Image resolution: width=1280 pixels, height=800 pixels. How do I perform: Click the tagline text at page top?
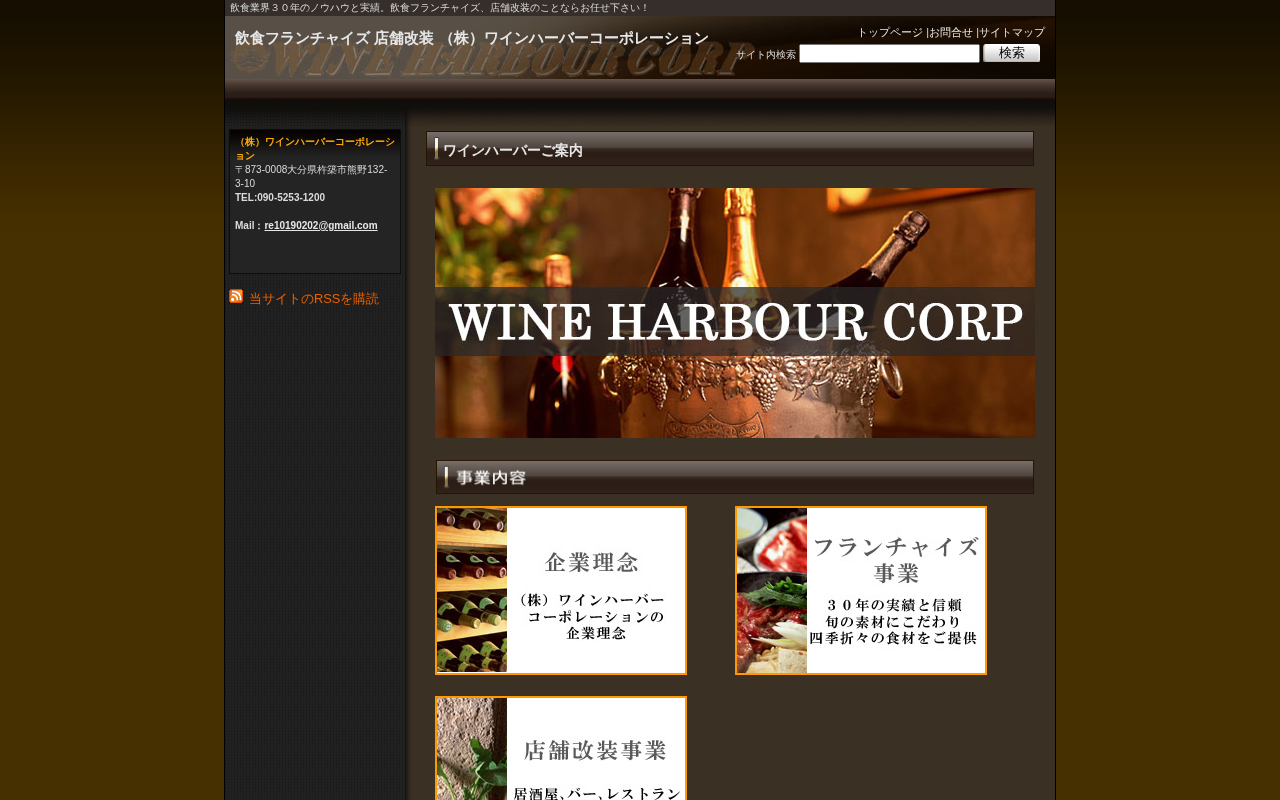[x=439, y=8]
